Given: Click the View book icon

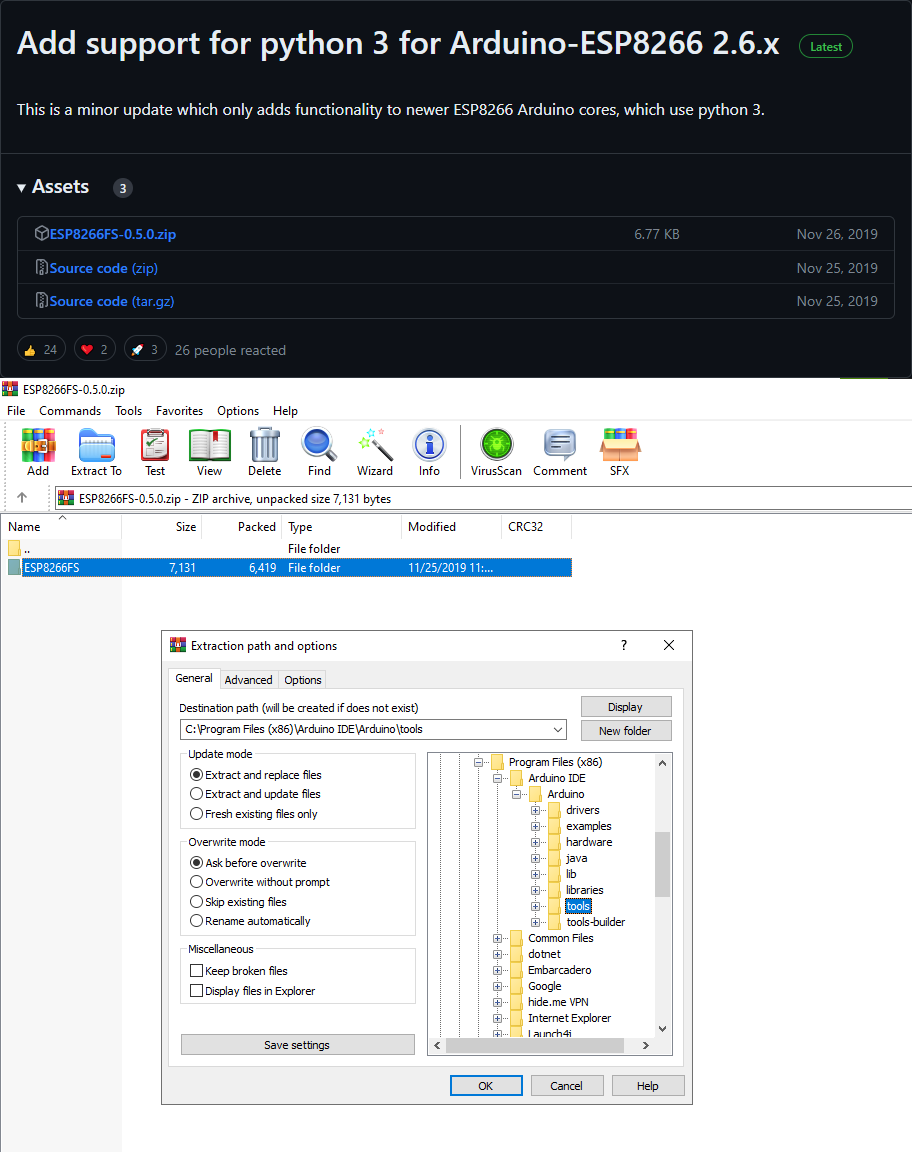Looking at the screenshot, I should tap(209, 452).
